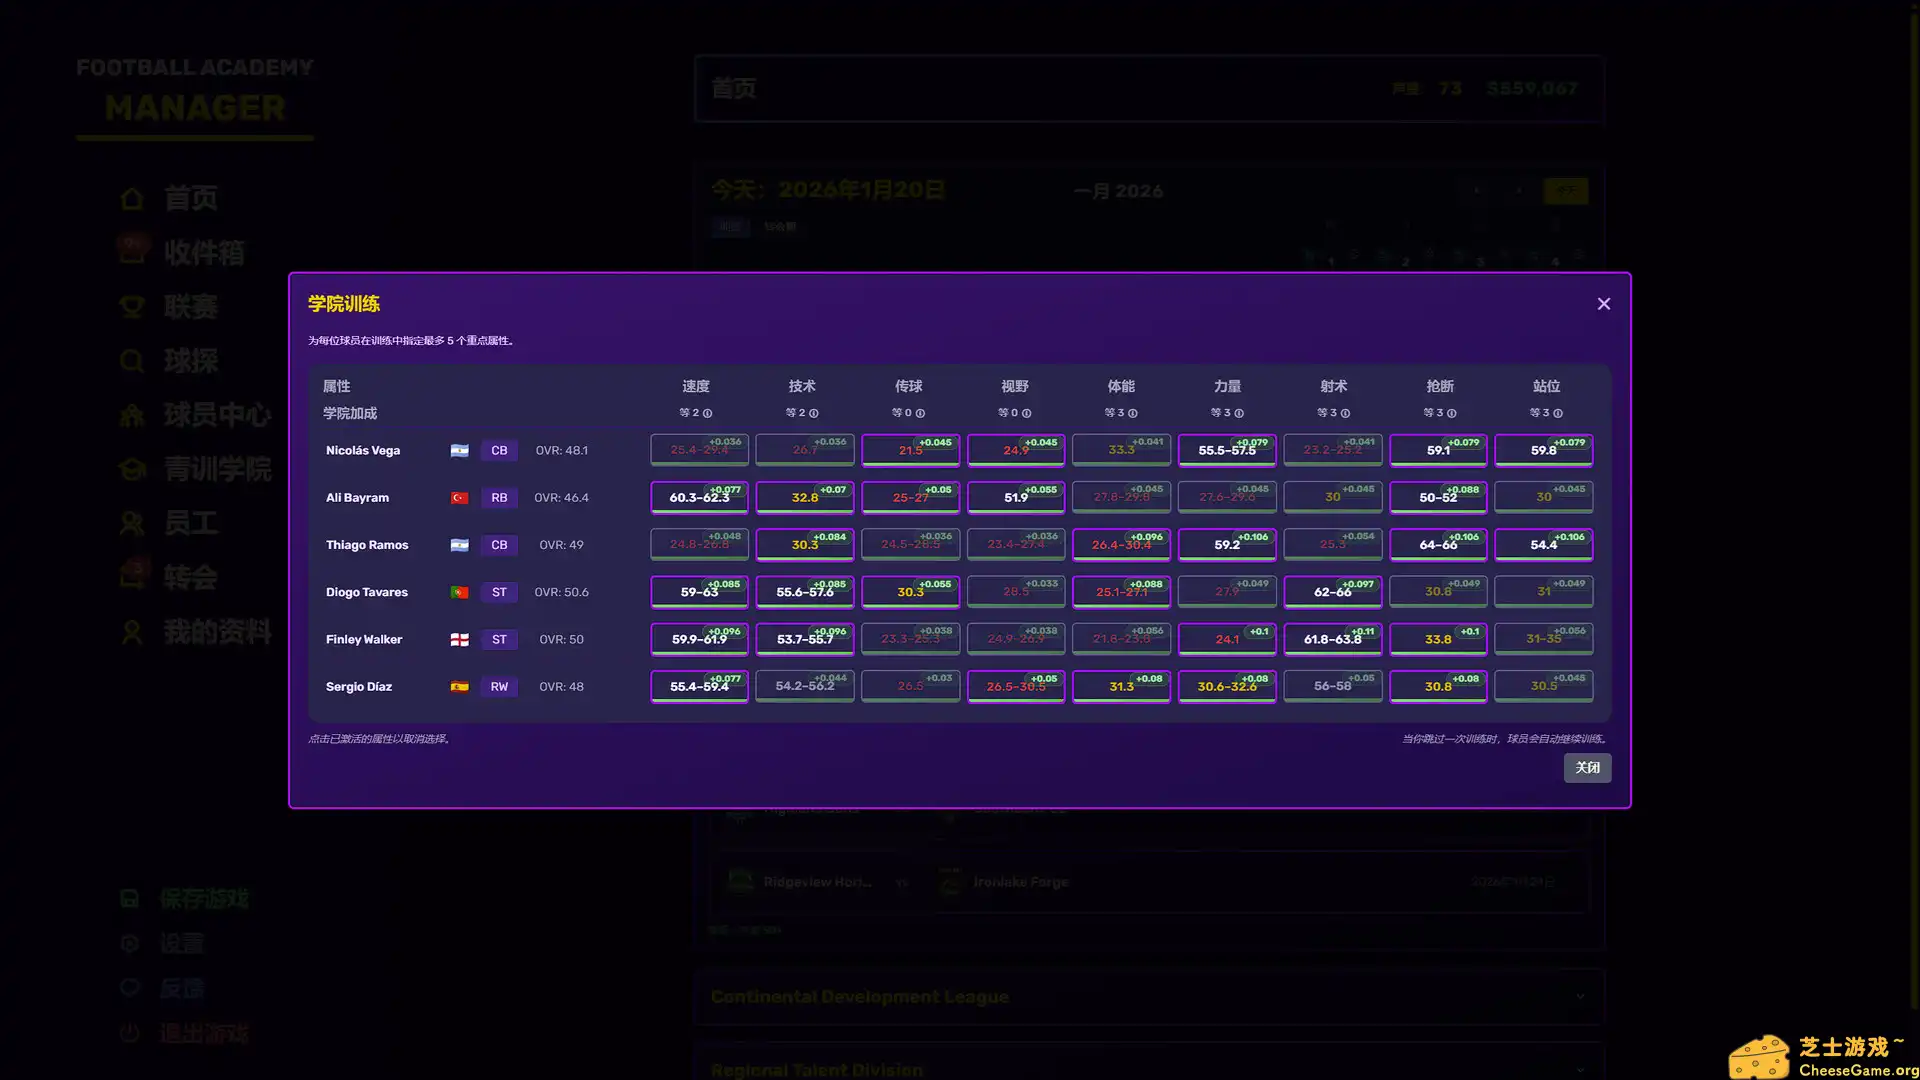The image size is (1920, 1080).
Task: Click the info icon under 传球 column
Action: [x=920, y=413]
